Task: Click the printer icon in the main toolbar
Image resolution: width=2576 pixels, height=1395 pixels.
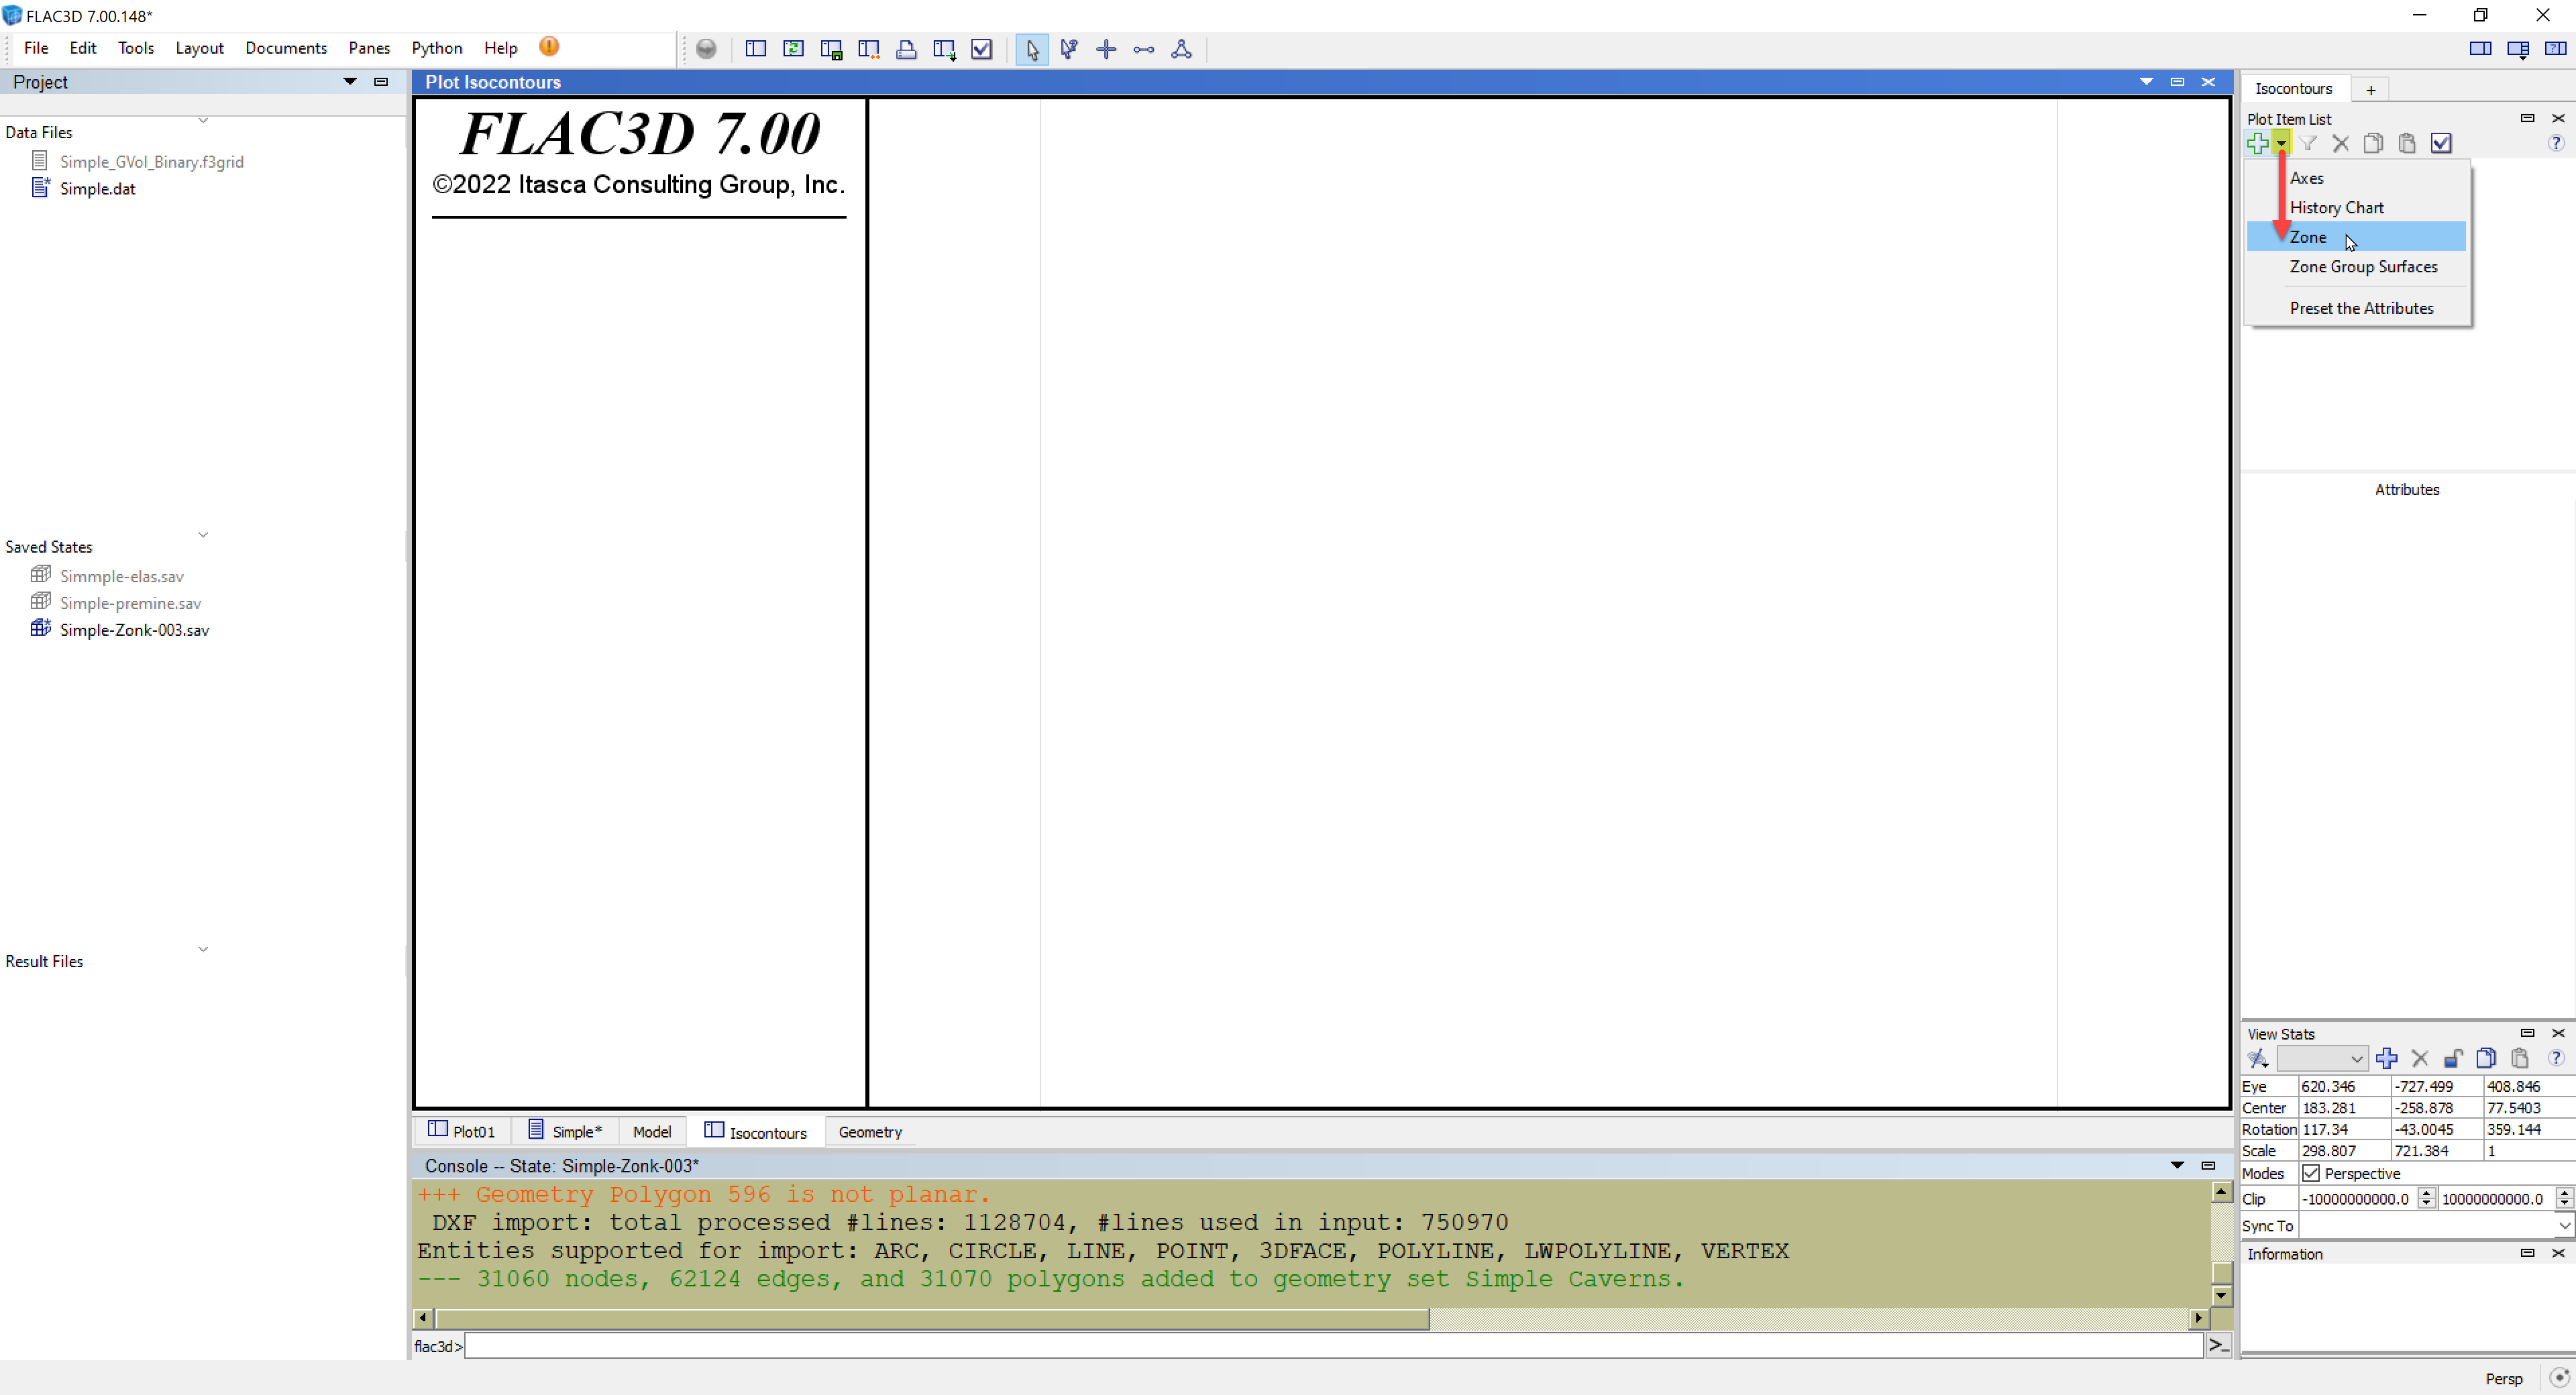Action: 906,49
